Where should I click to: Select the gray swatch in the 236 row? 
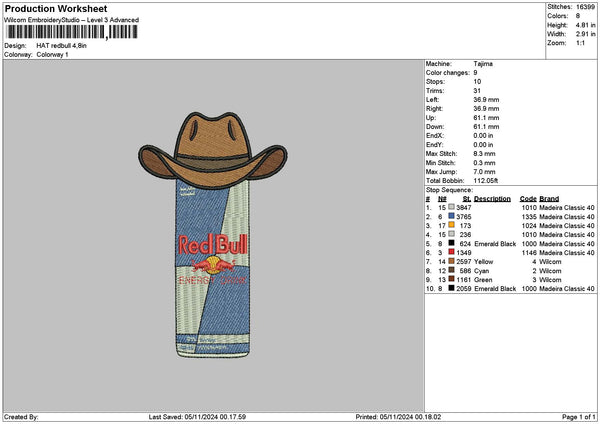pos(452,234)
